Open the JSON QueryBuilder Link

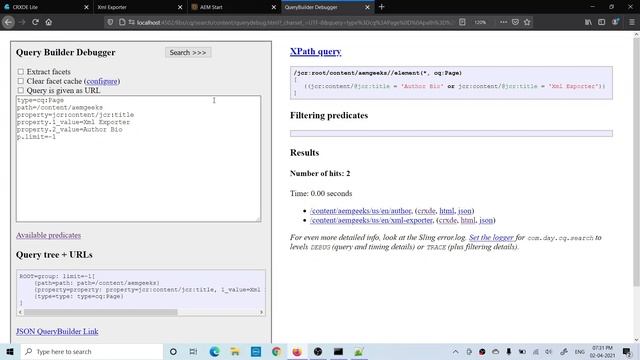[57, 331]
